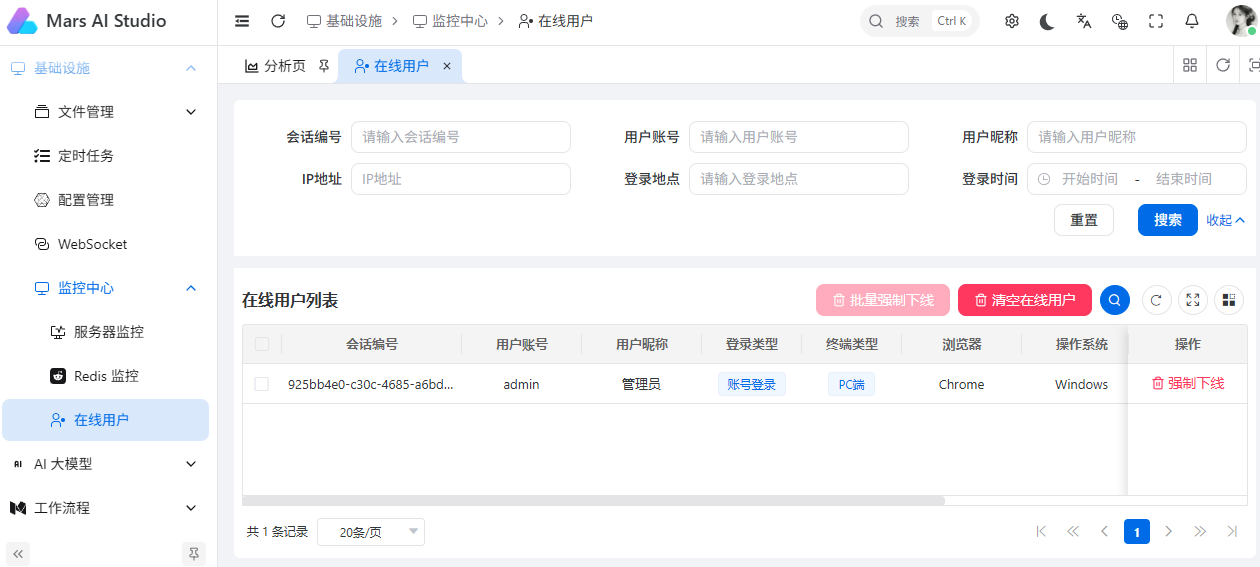
Task: Toggle the sidebar menu hamburger icon
Action: pos(242,21)
